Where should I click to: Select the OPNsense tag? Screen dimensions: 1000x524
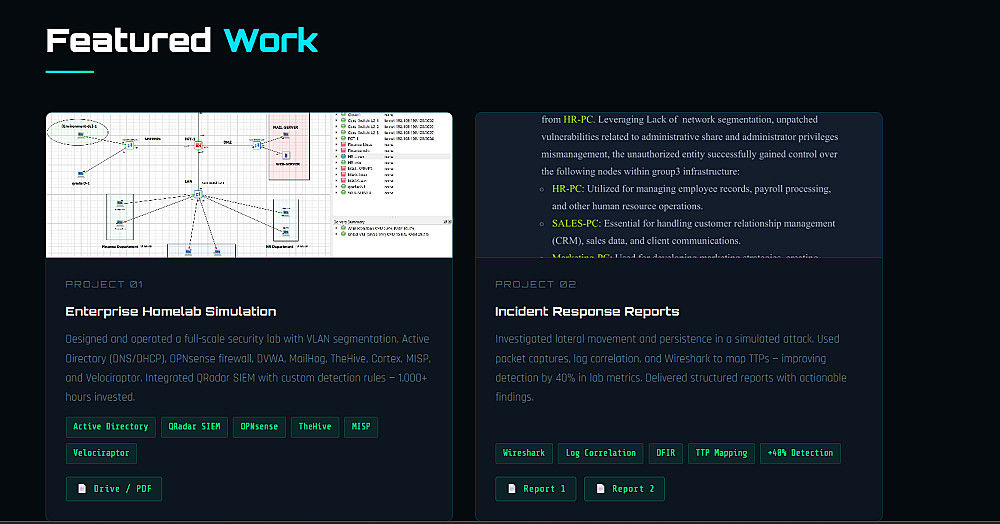(260, 426)
